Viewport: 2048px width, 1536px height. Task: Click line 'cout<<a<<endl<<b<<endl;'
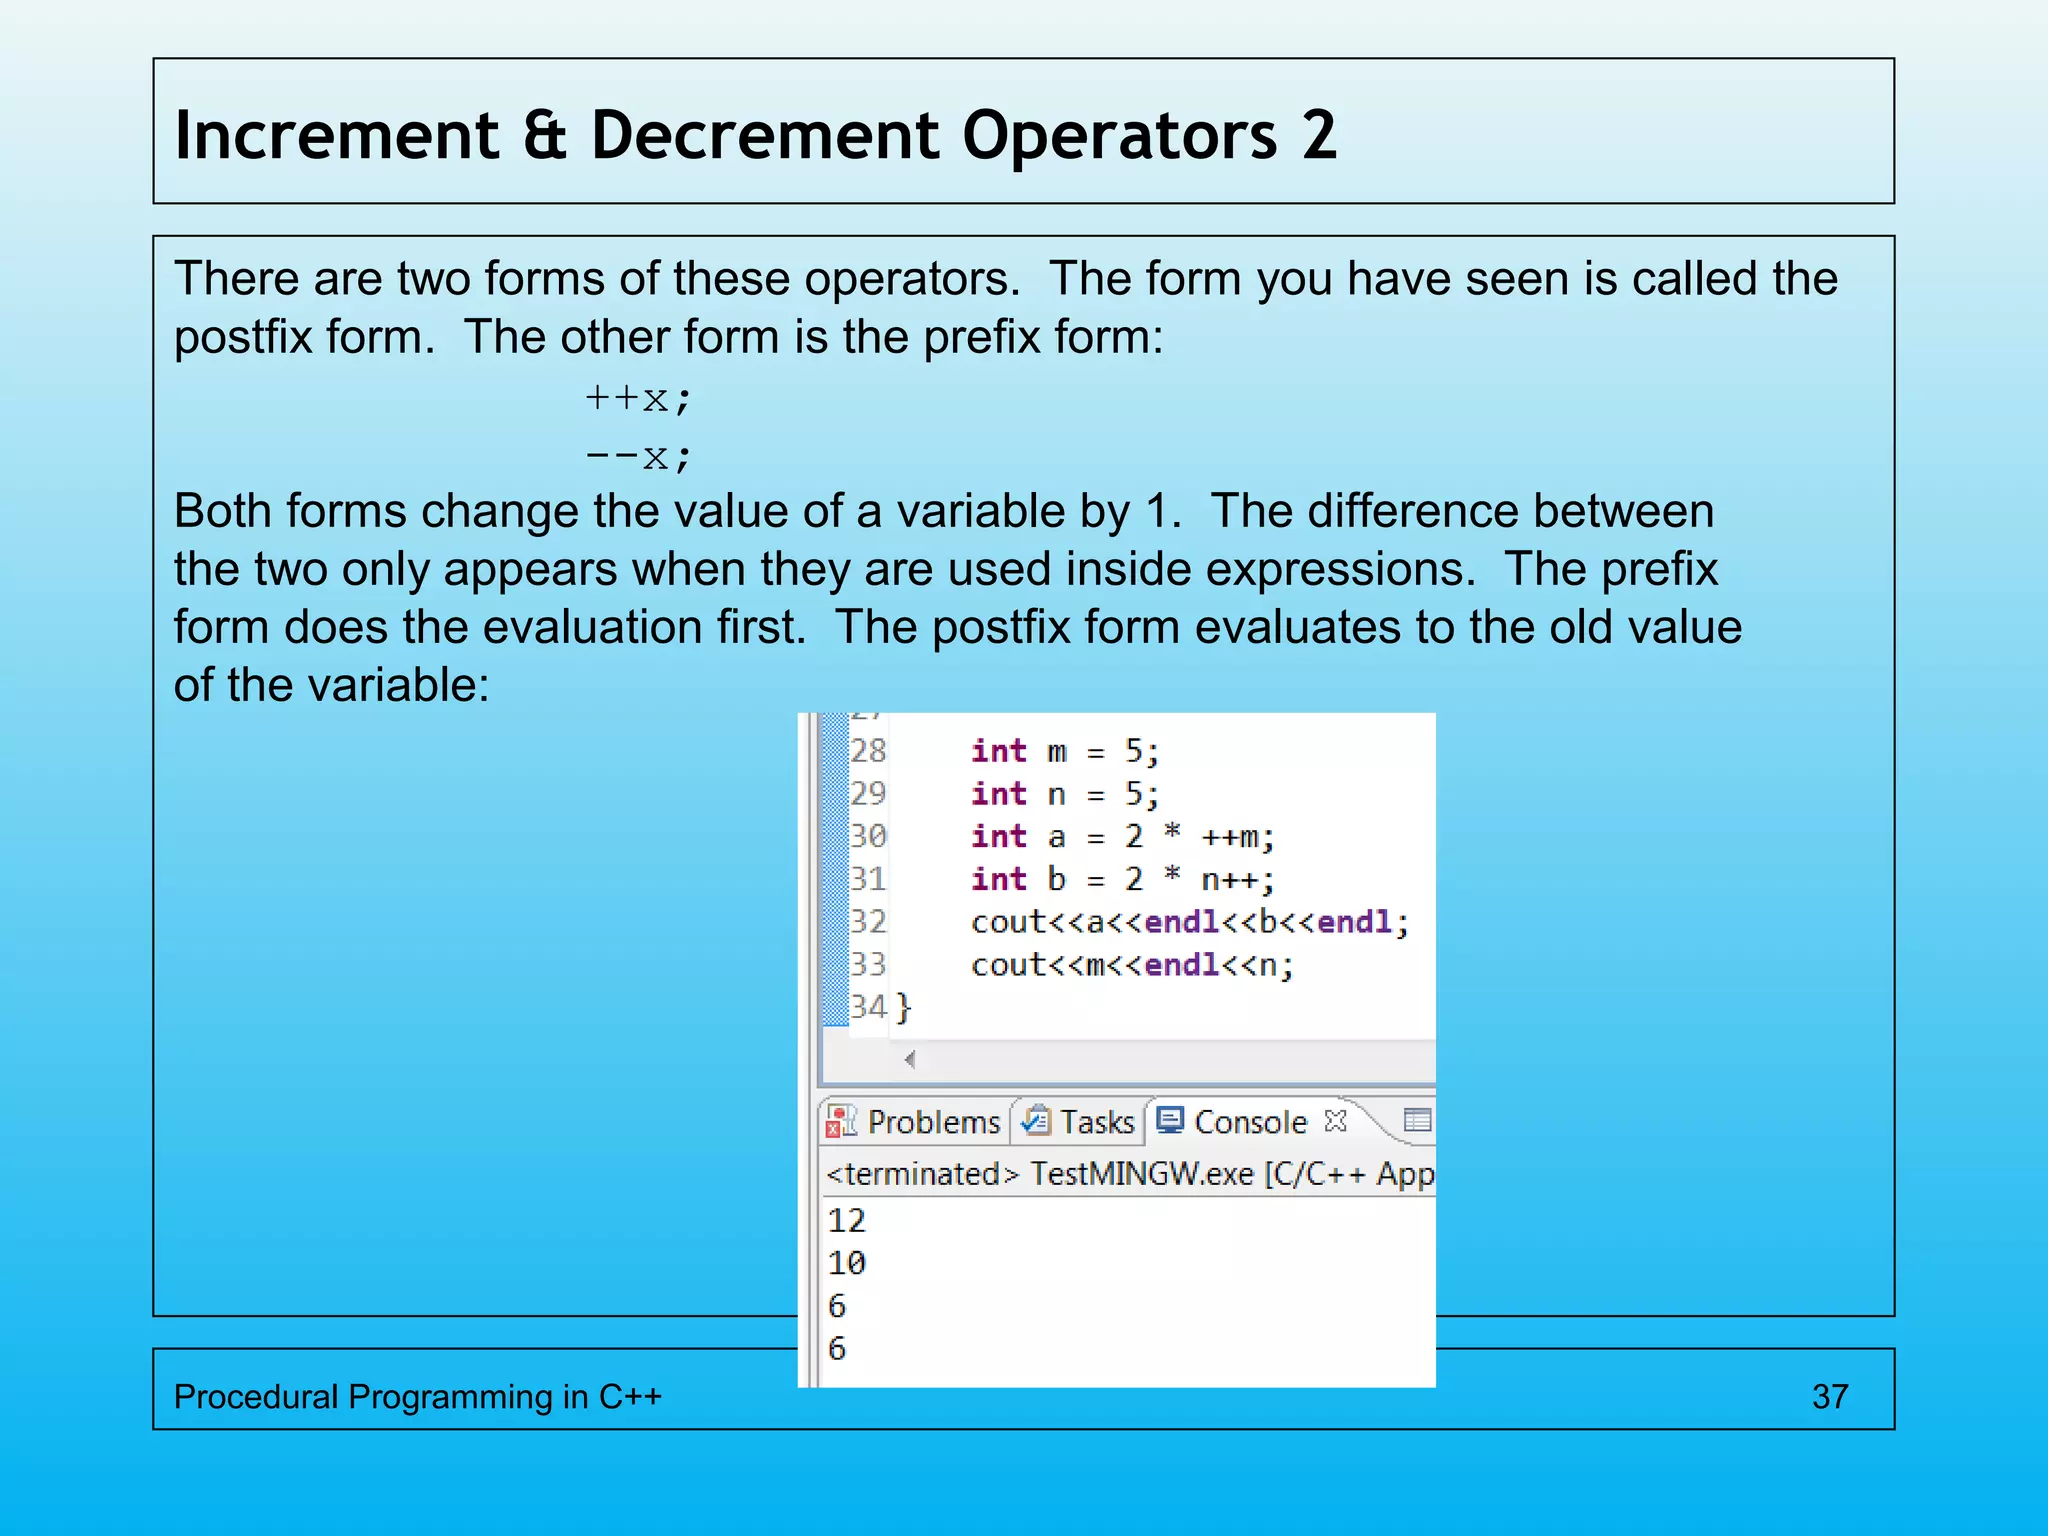coord(1190,922)
